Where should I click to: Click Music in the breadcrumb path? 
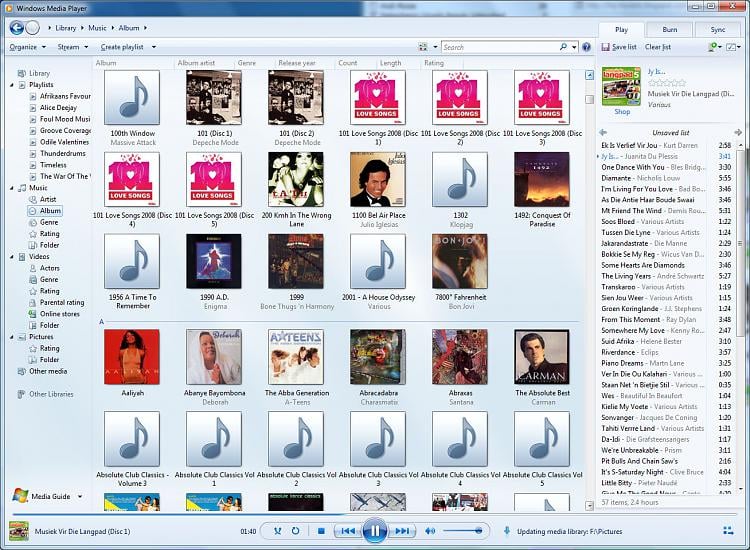pos(97,28)
